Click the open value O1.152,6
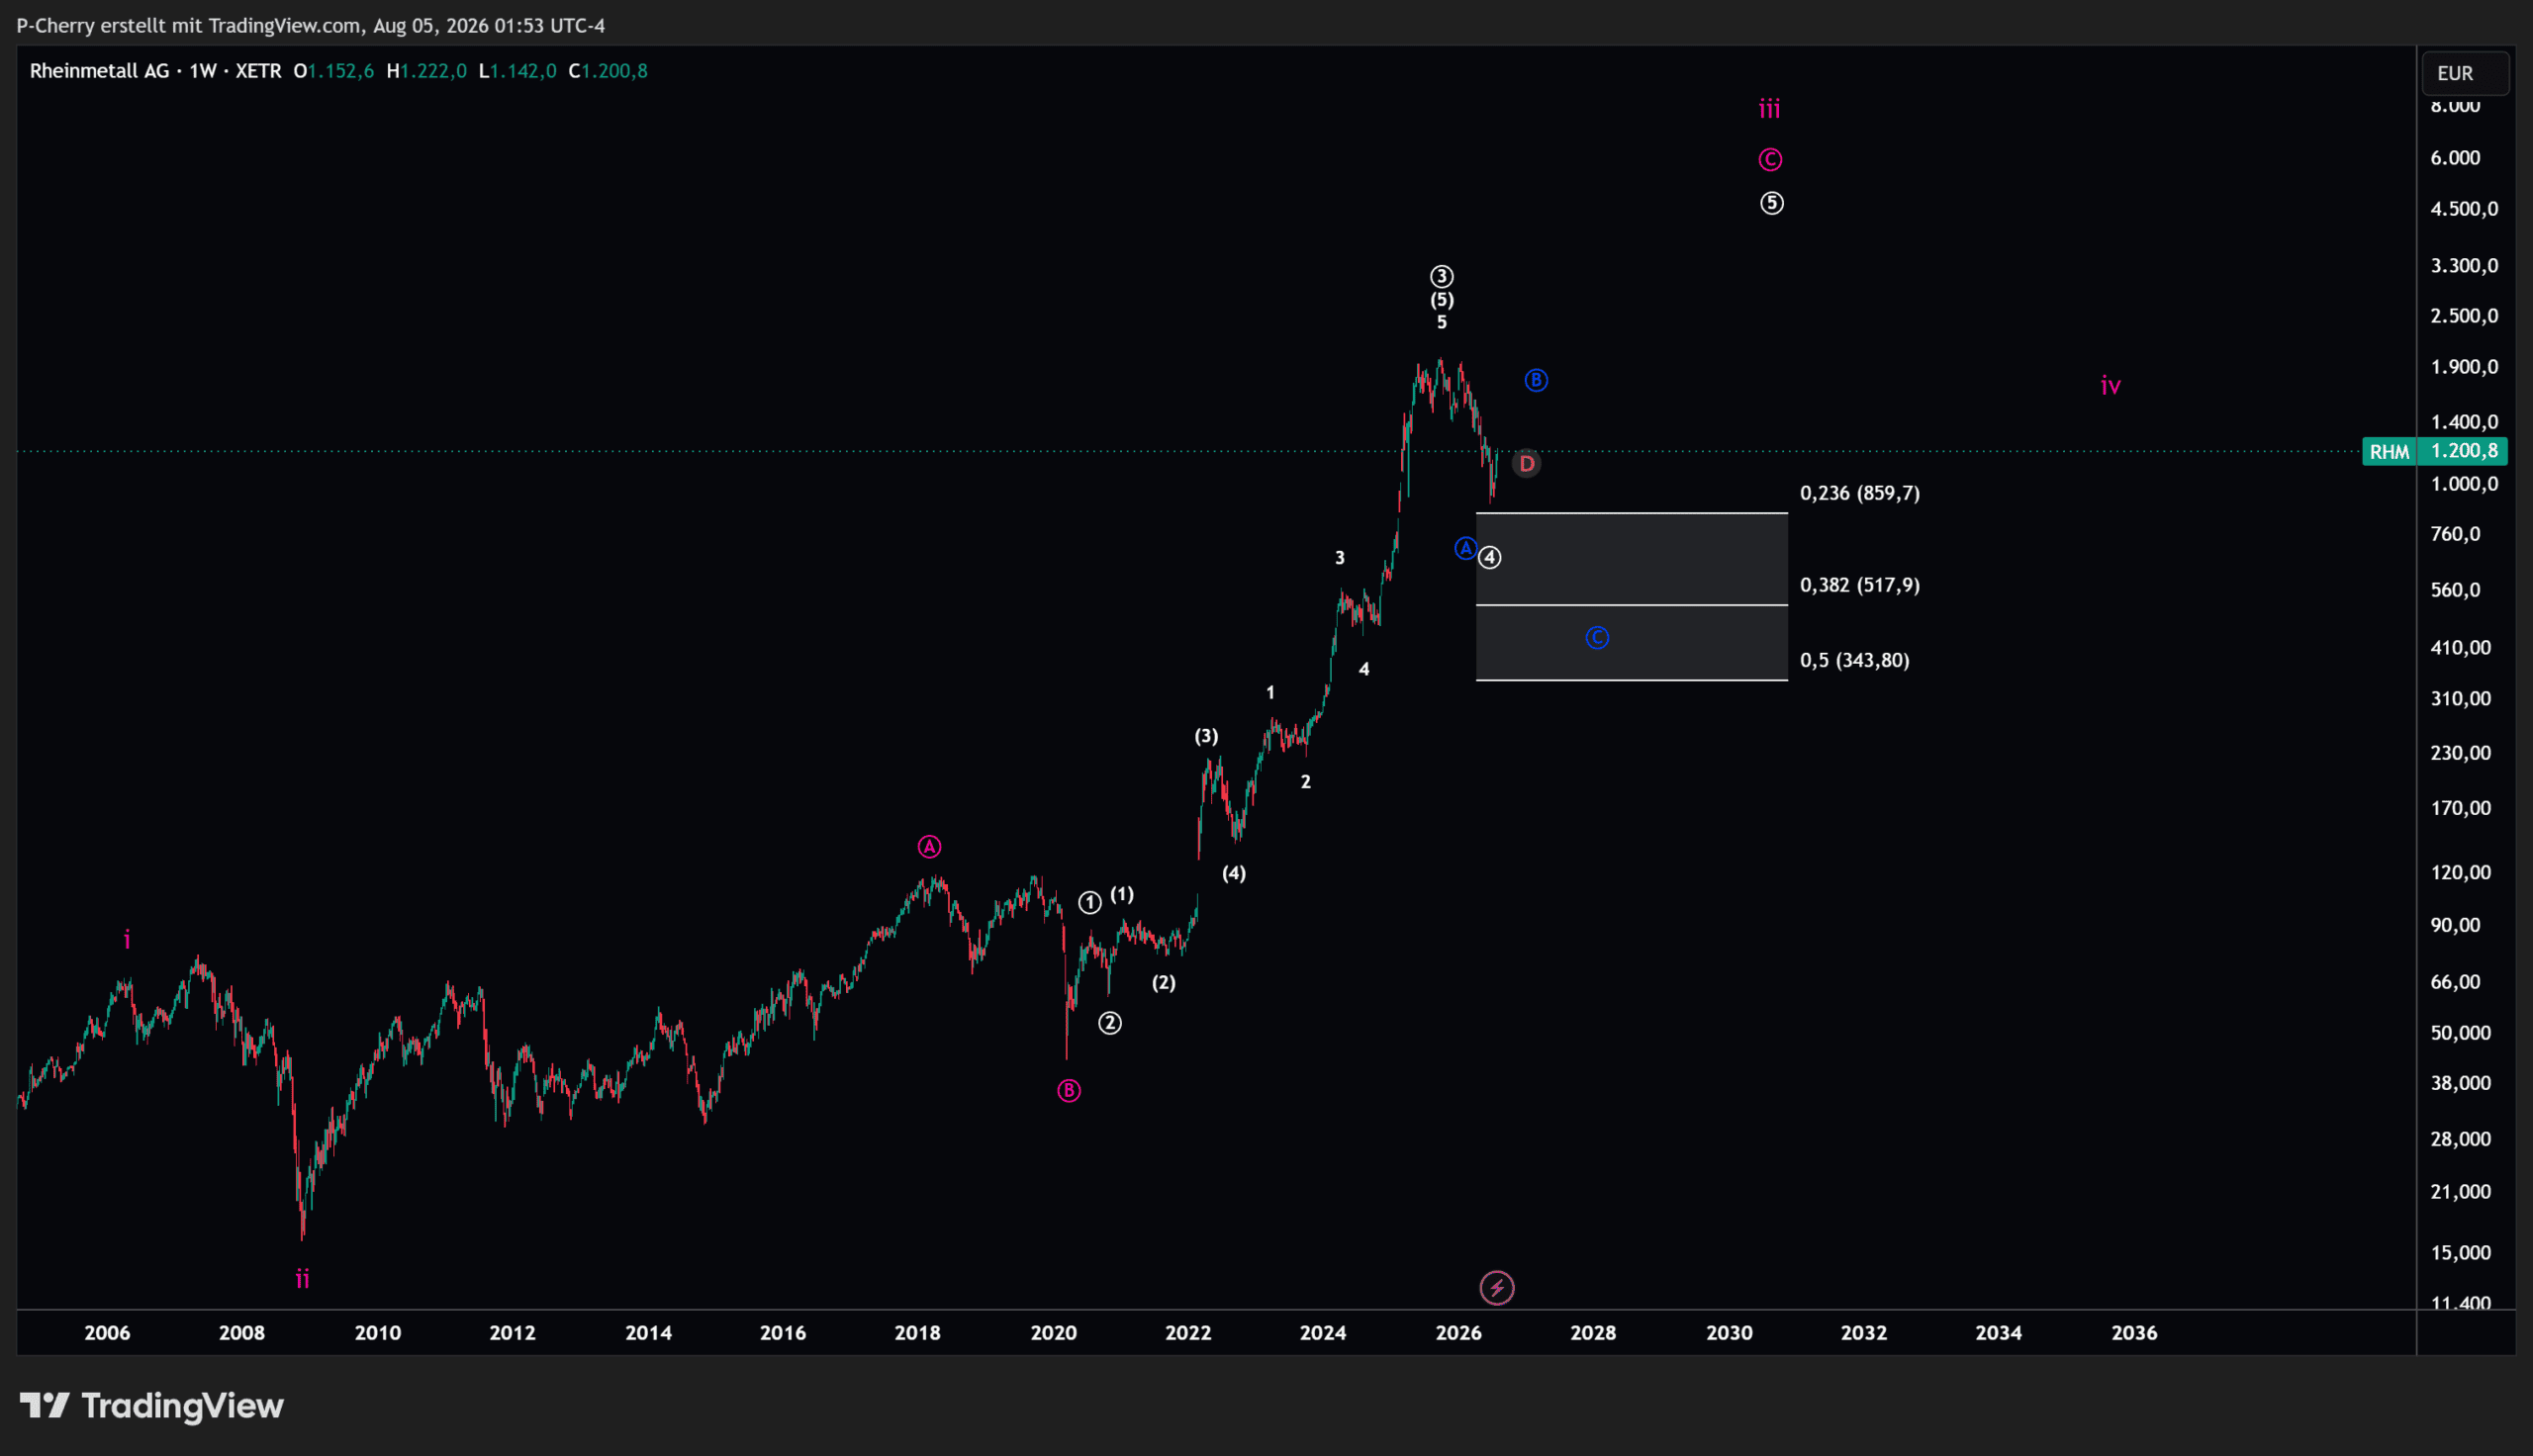 click(333, 71)
